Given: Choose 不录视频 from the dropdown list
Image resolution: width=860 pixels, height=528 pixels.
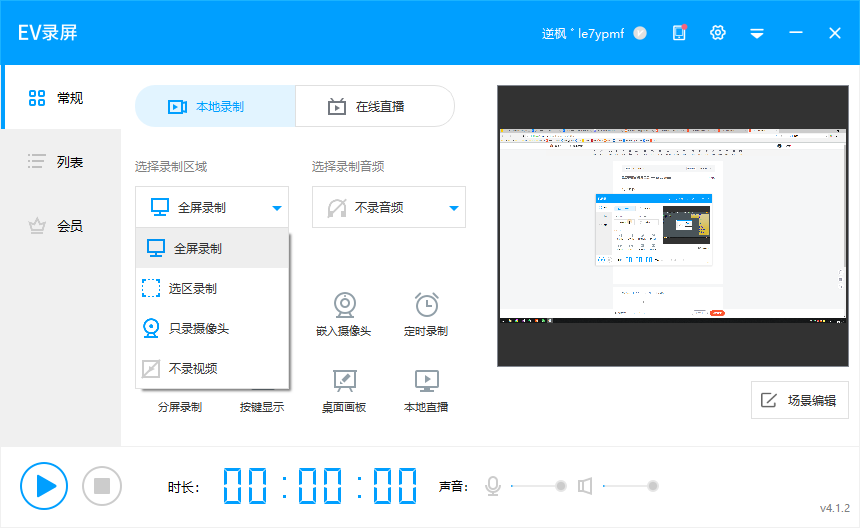Looking at the screenshot, I should tap(212, 368).
